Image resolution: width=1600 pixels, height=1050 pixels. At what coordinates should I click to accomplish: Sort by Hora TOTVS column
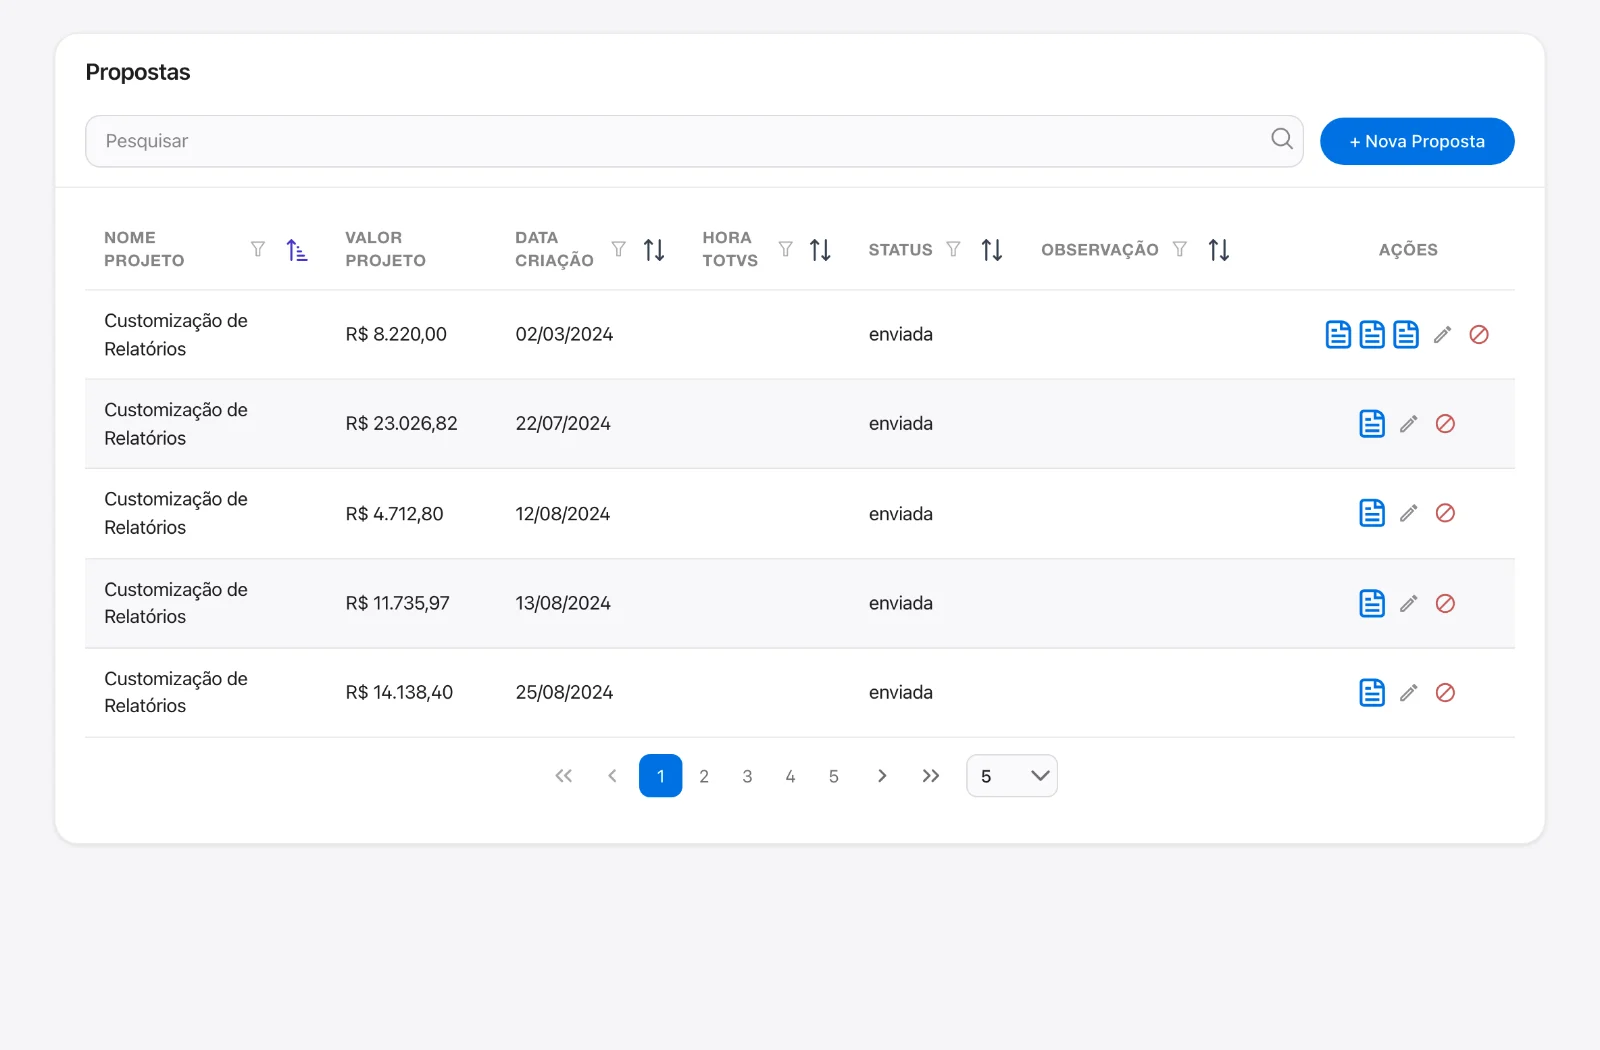[x=820, y=250]
